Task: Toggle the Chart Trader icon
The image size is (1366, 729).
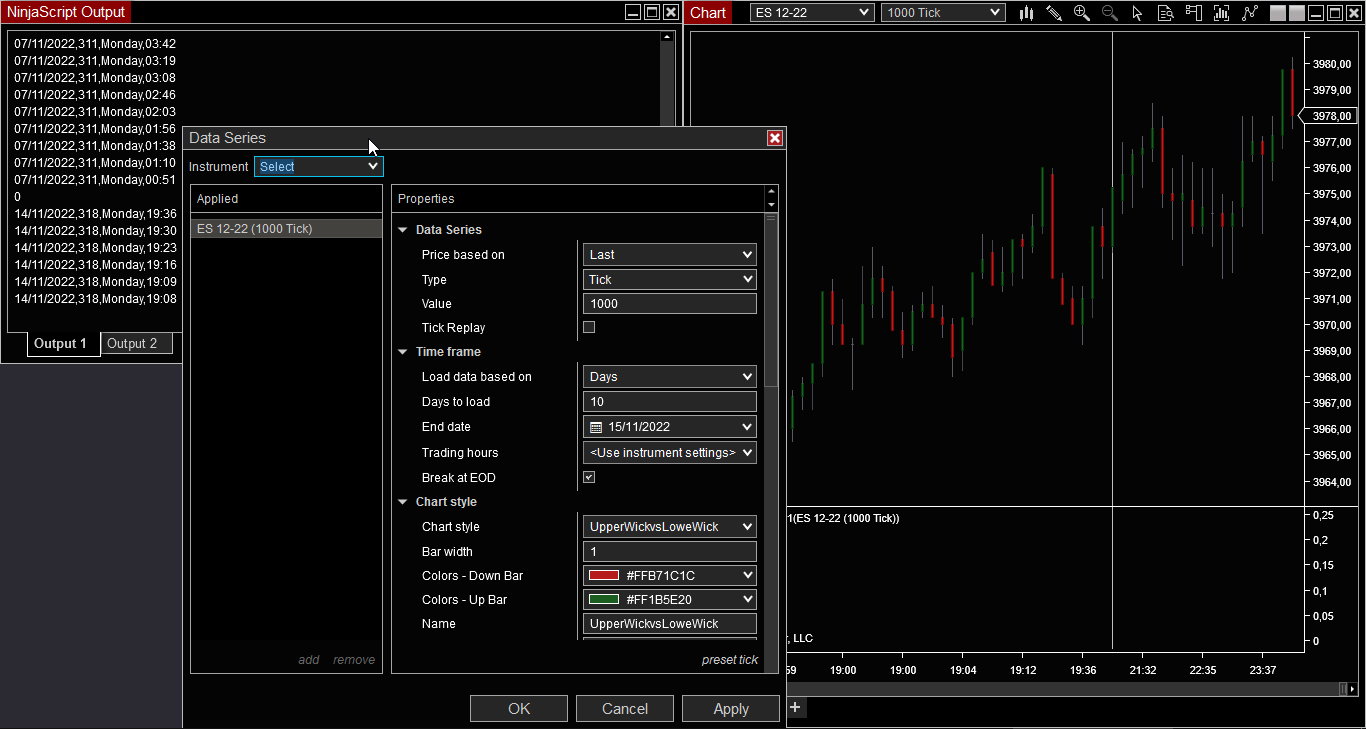Action: [1193, 13]
